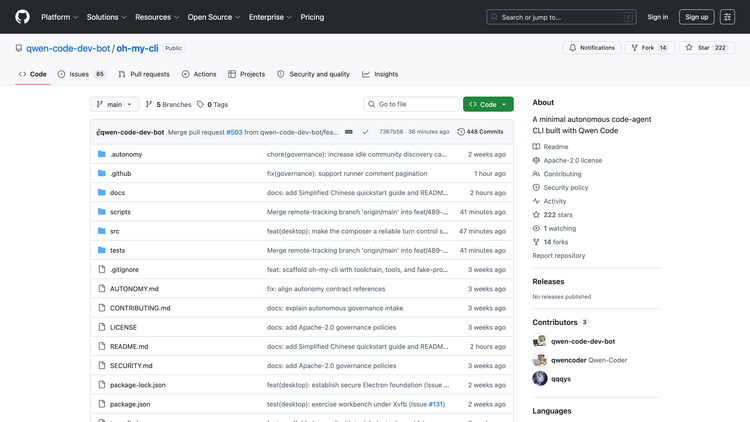Image resolution: width=750 pixels, height=422 pixels.
Task: Switch to the Security and quality tab
Action: [313, 74]
